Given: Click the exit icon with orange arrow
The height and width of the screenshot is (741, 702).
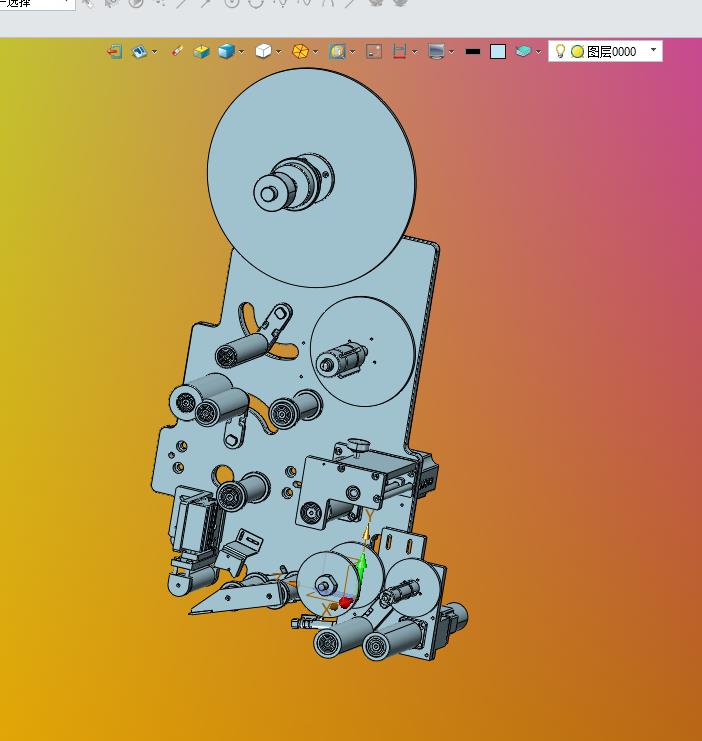Looking at the screenshot, I should tap(115, 51).
